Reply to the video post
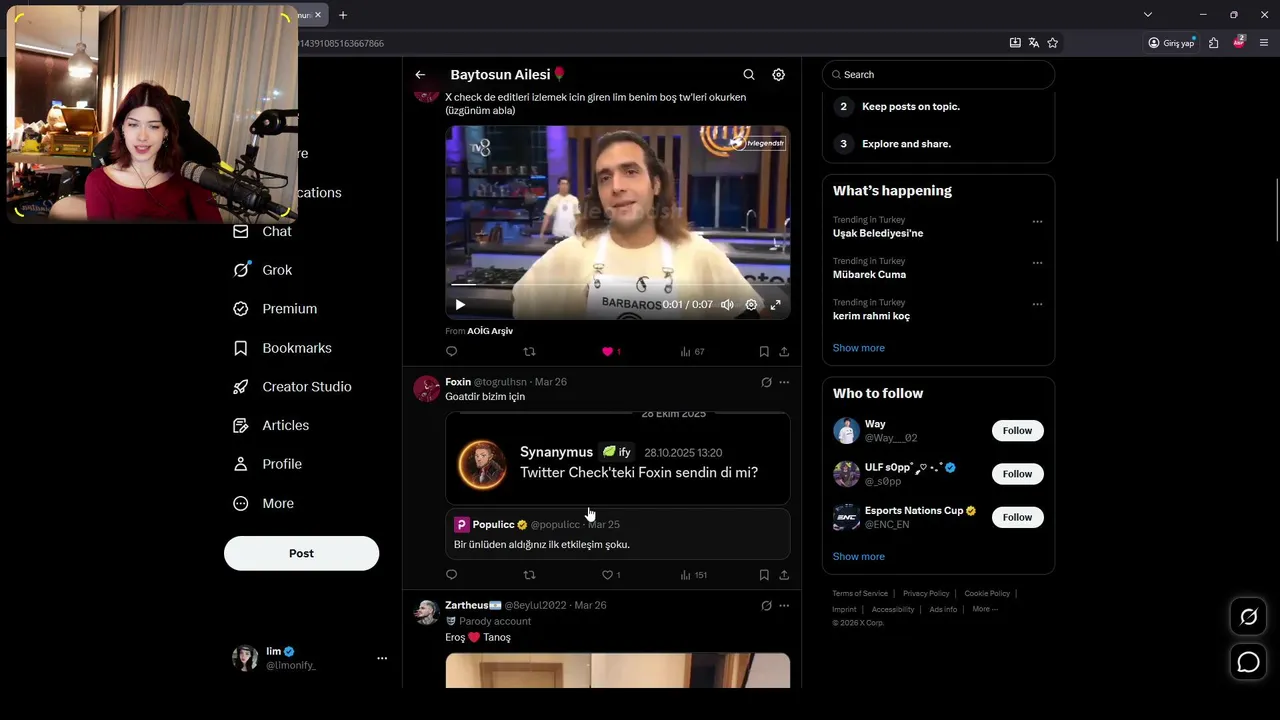Viewport: 1280px width, 720px height. pos(451,352)
